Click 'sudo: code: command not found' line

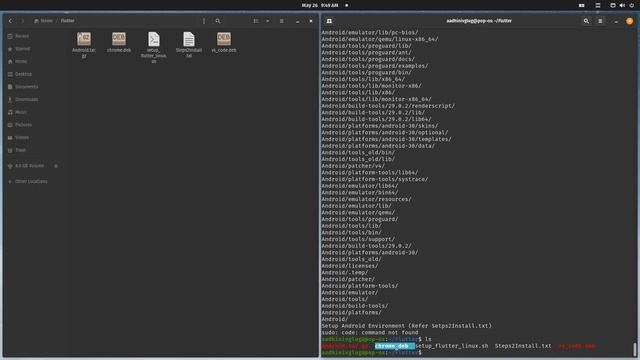tap(369, 333)
